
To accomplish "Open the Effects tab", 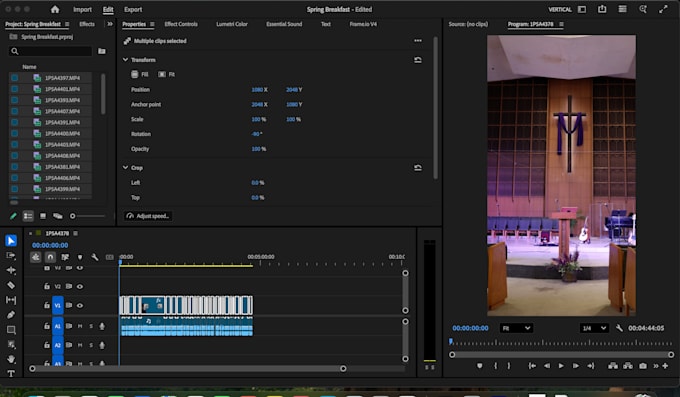I will (x=87, y=24).
